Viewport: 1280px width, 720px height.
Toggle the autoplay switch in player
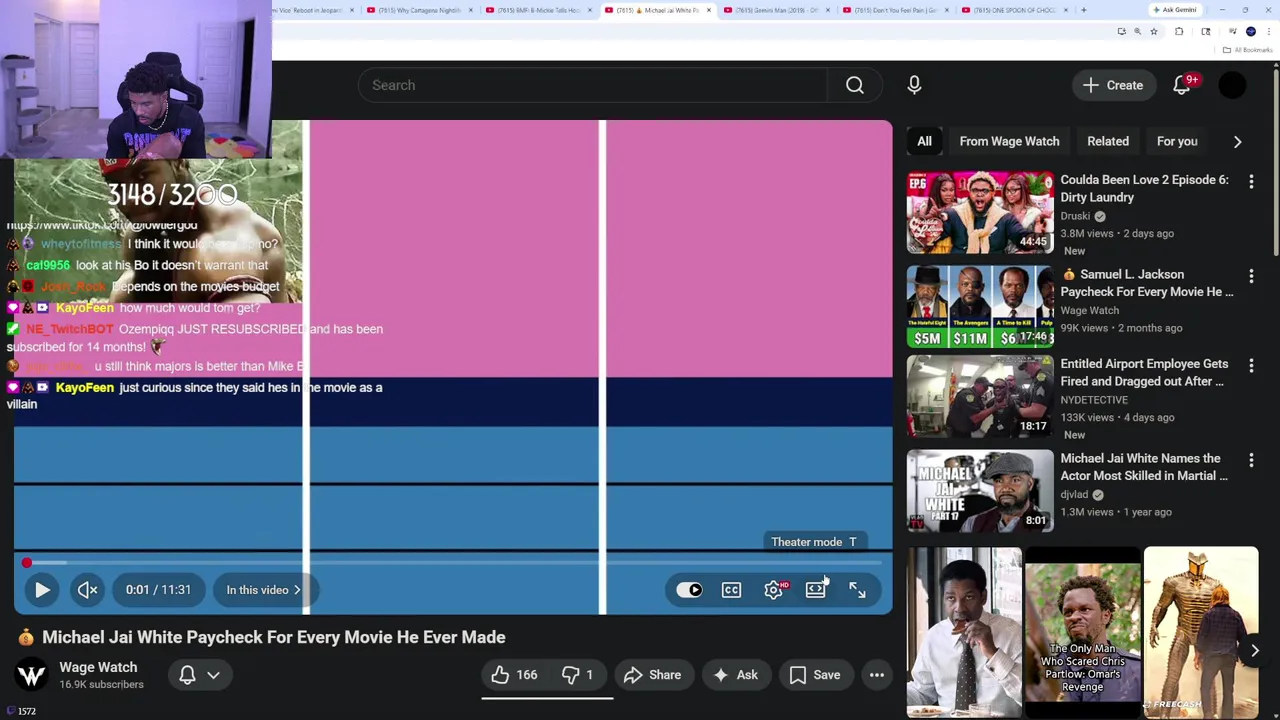[x=689, y=590]
